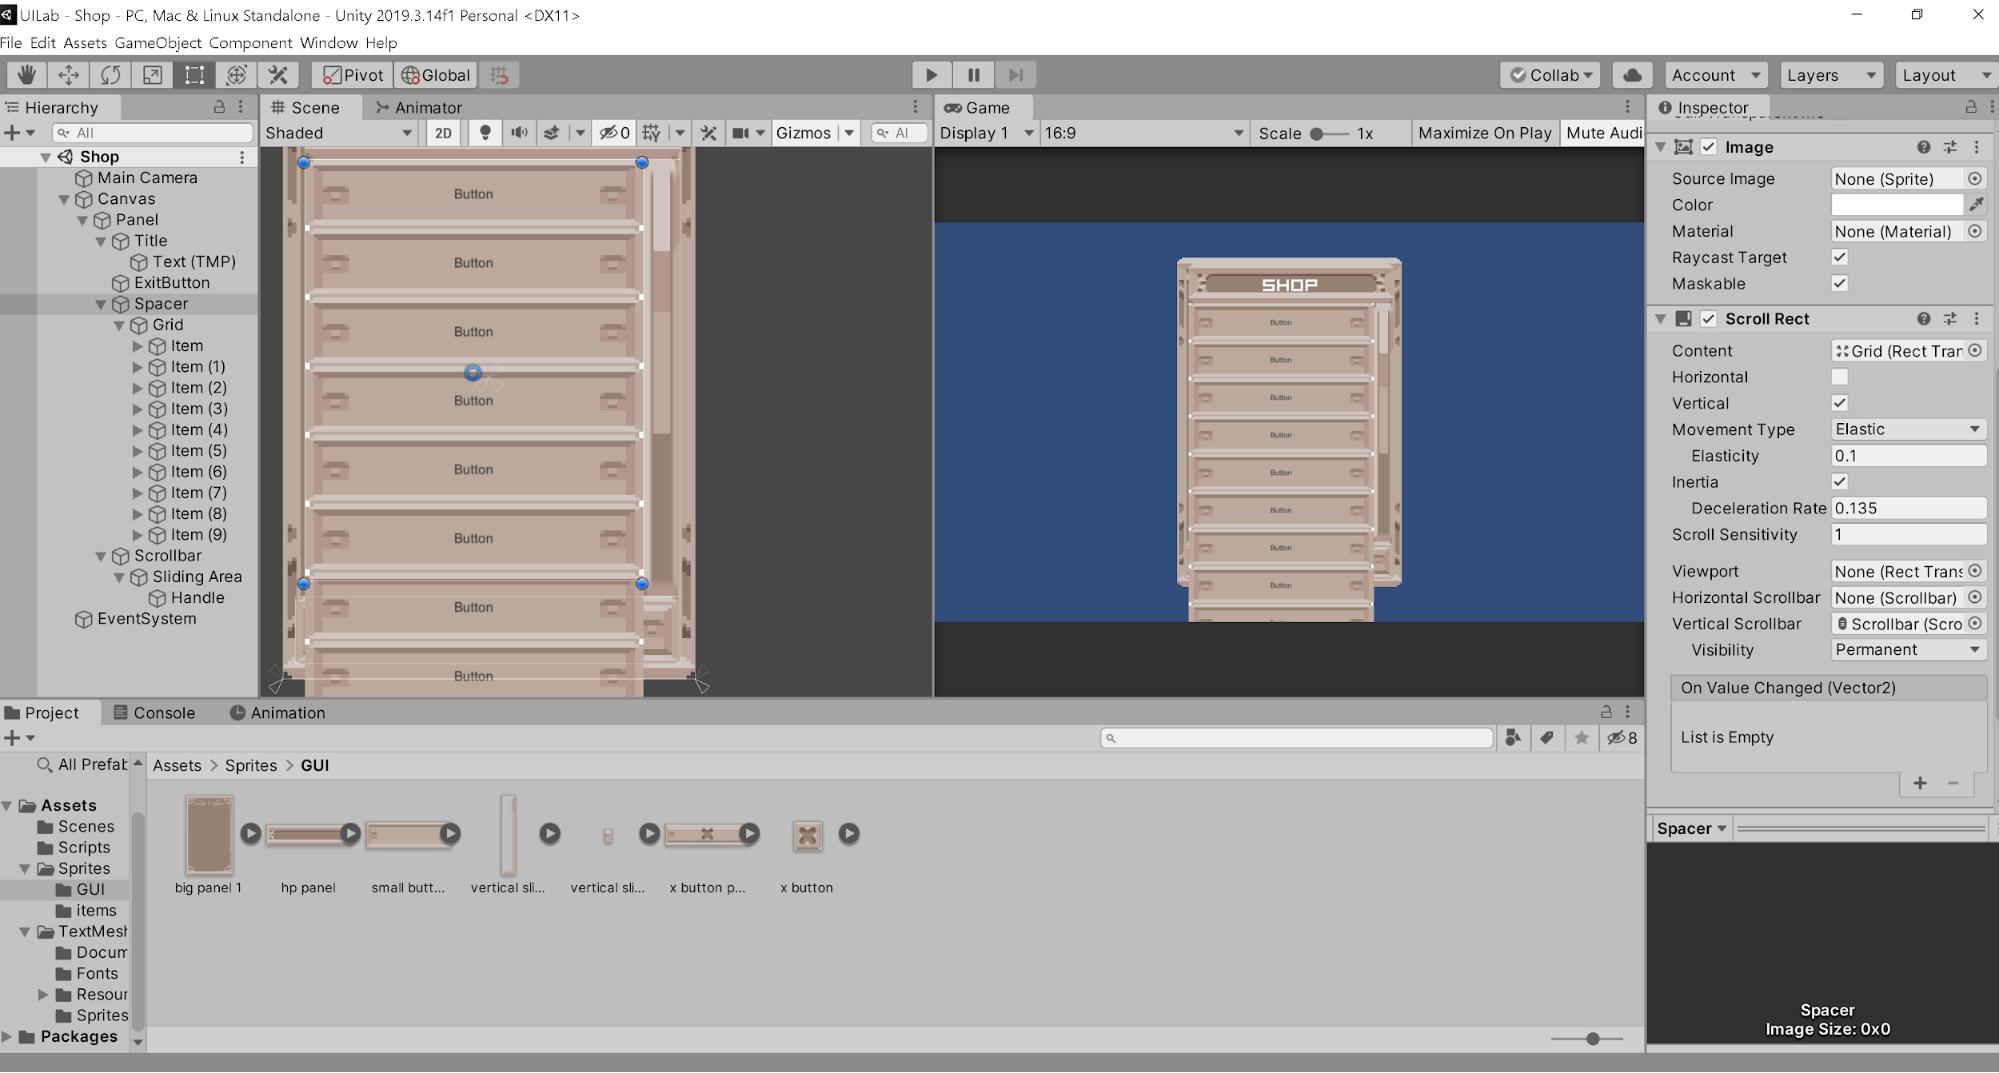
Task: Click the Scroll Sensitivity field
Action: [1908, 535]
